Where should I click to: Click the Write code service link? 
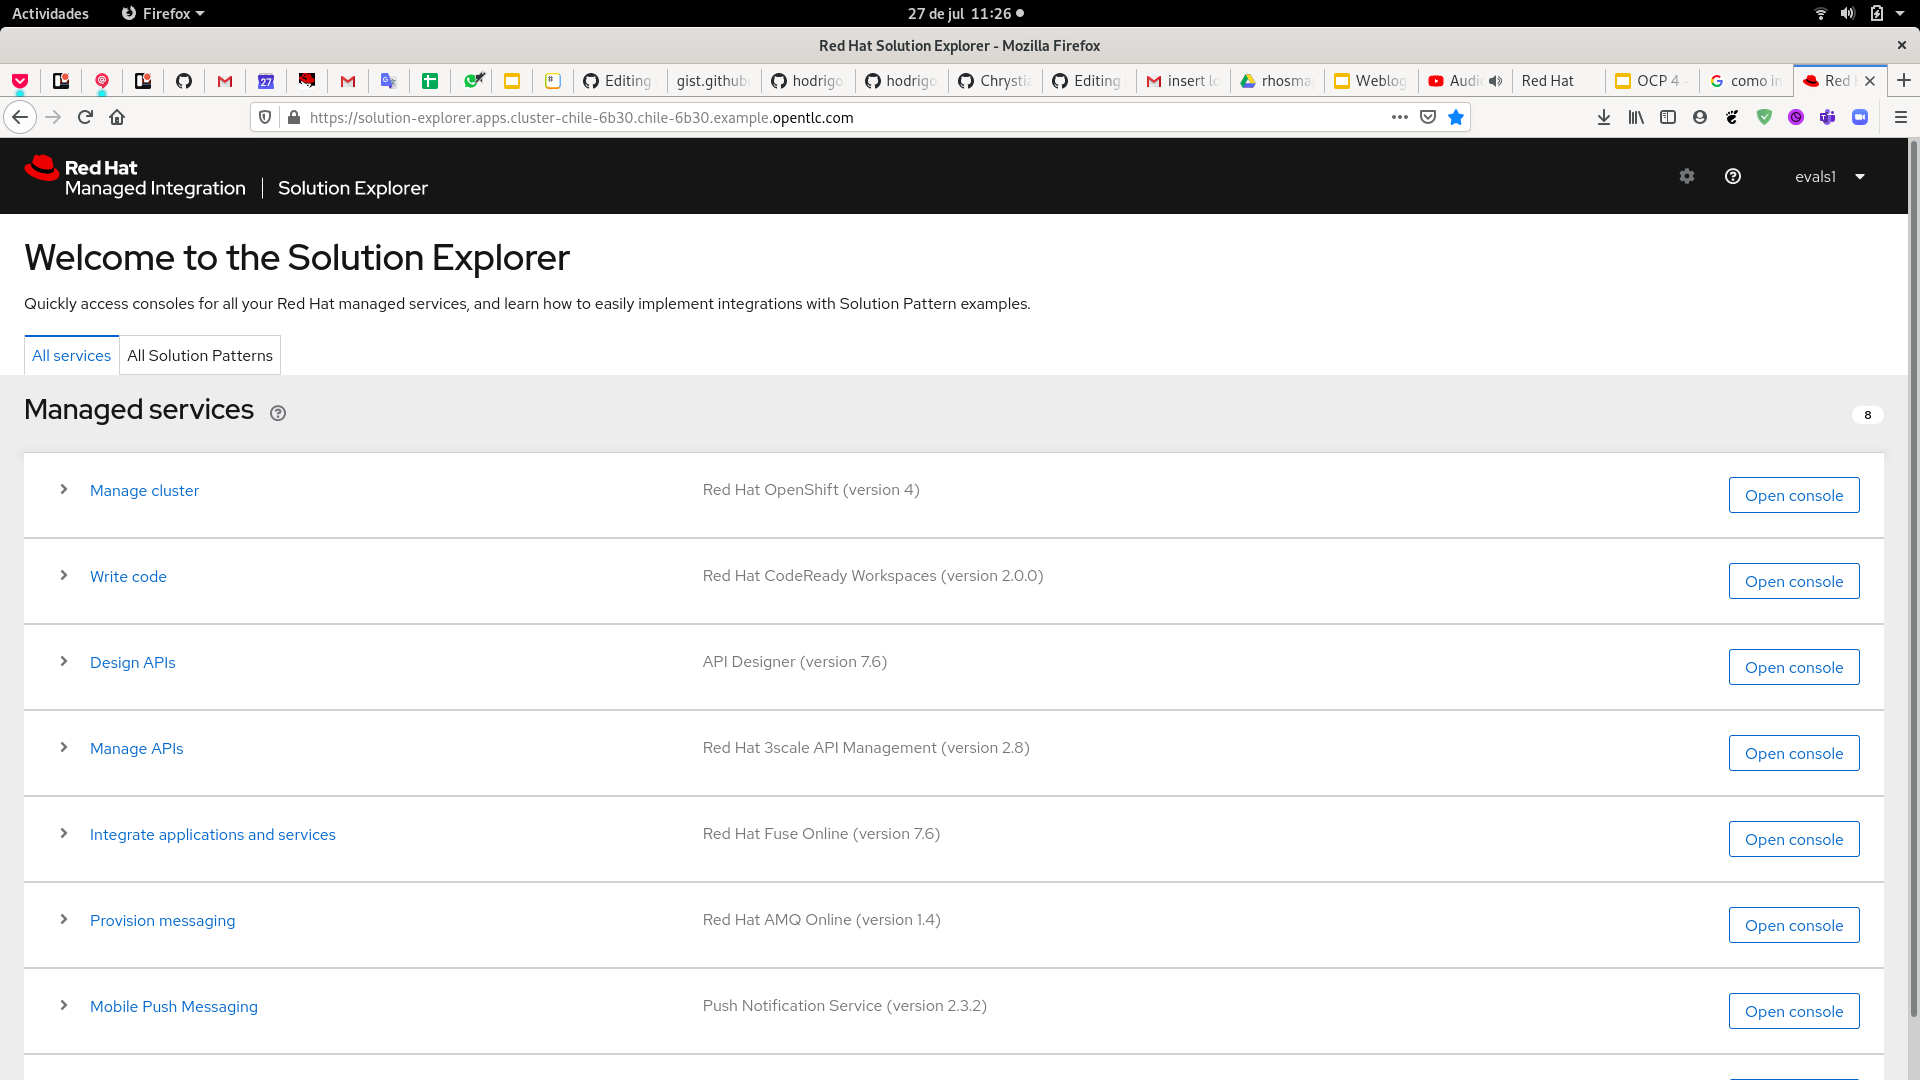pyautogui.click(x=128, y=576)
